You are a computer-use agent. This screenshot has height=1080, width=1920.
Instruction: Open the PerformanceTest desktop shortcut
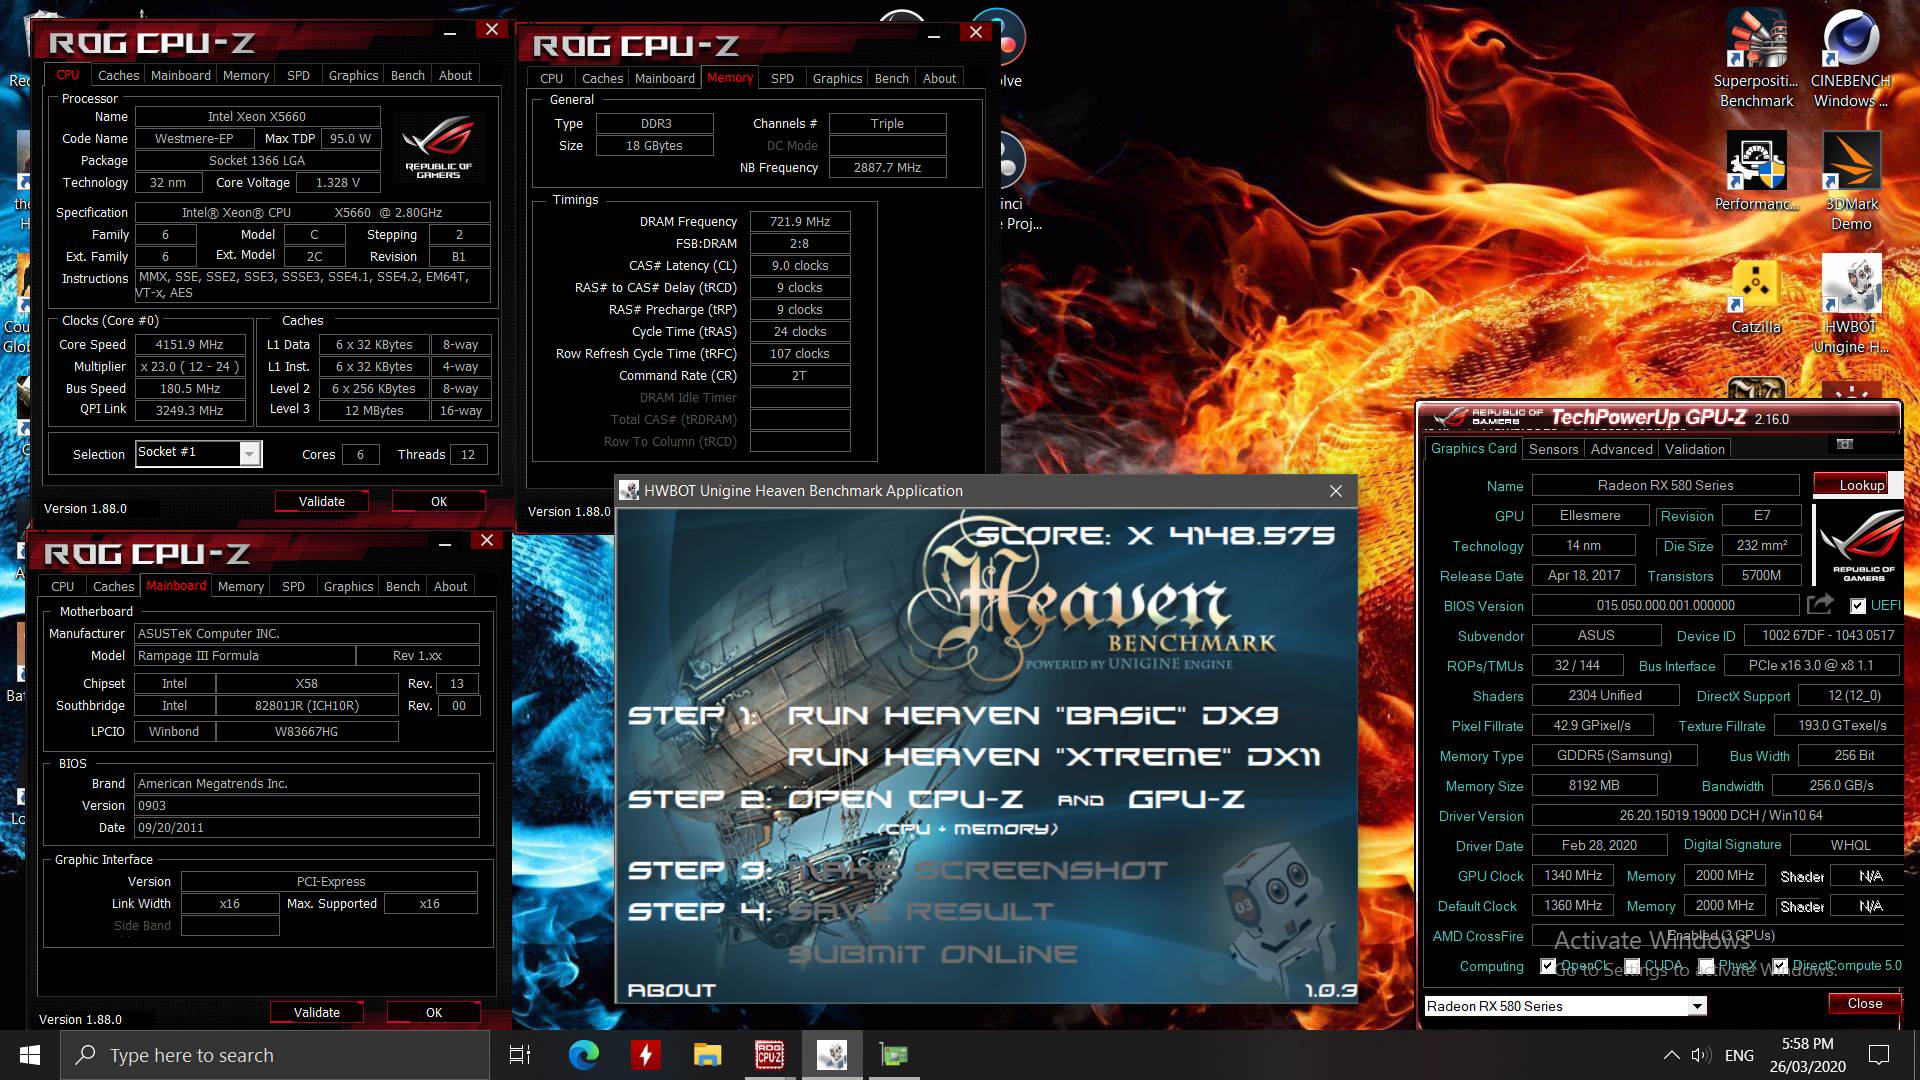point(1756,172)
